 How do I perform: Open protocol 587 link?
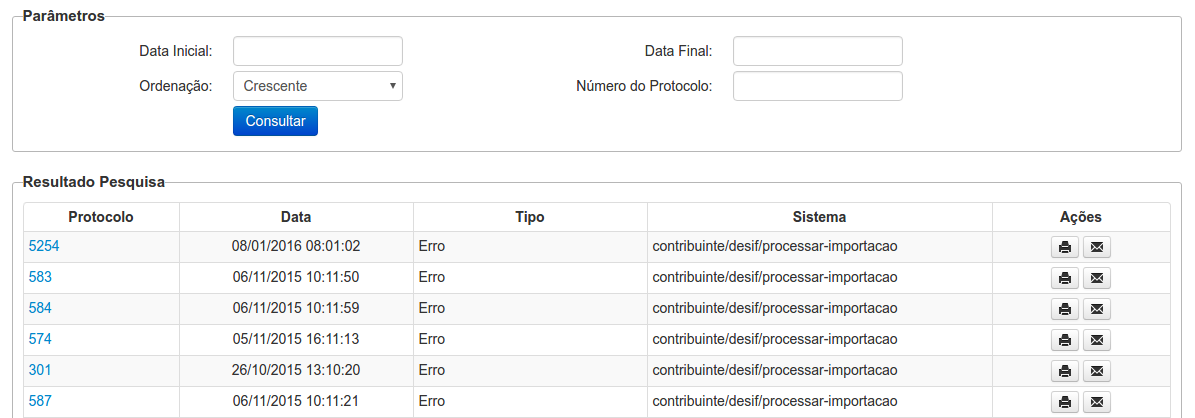[40, 401]
